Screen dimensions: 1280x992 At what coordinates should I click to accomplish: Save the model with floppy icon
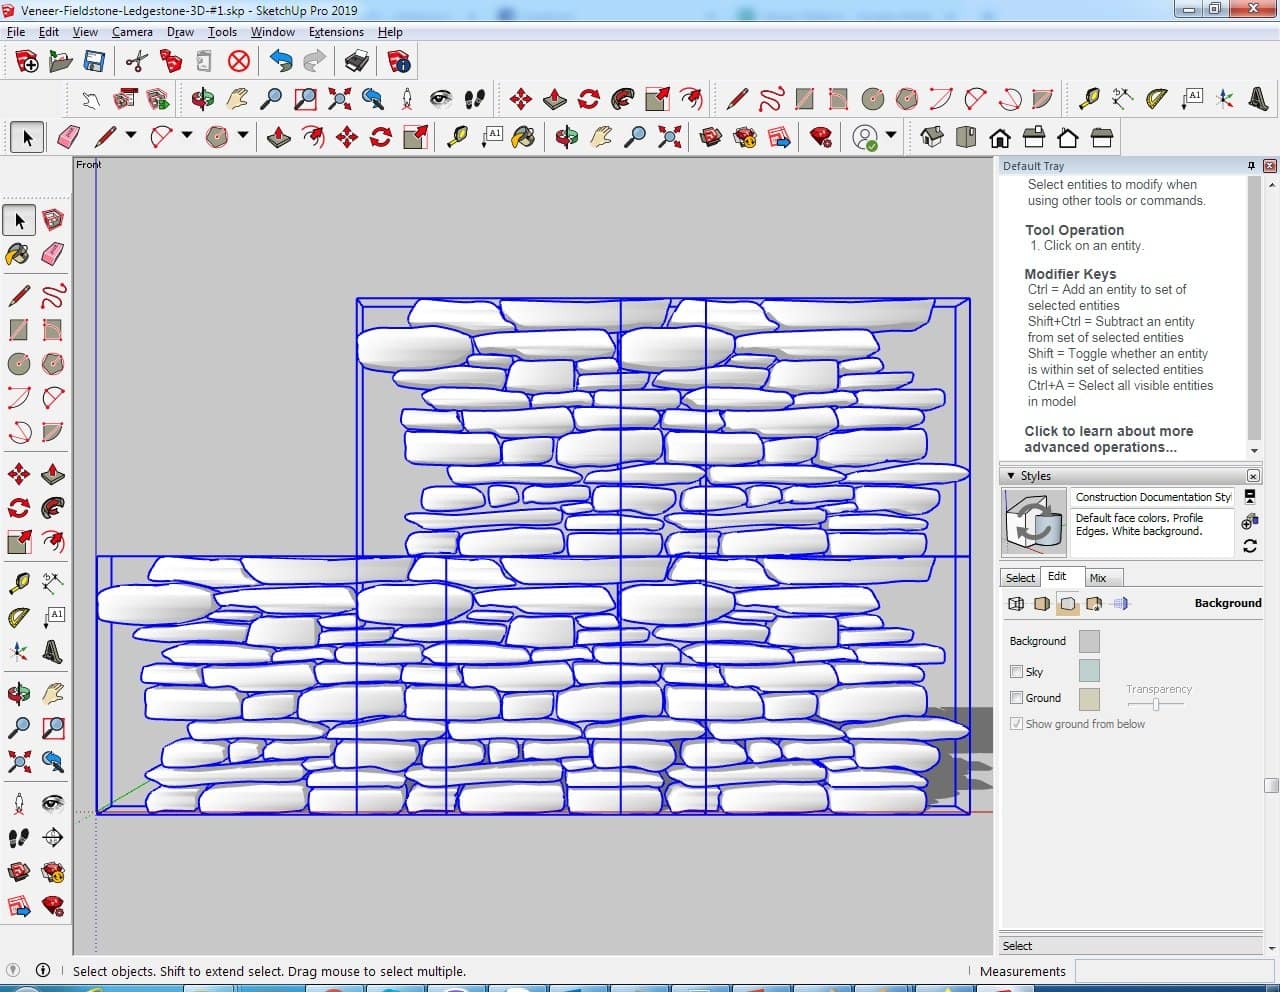point(94,62)
